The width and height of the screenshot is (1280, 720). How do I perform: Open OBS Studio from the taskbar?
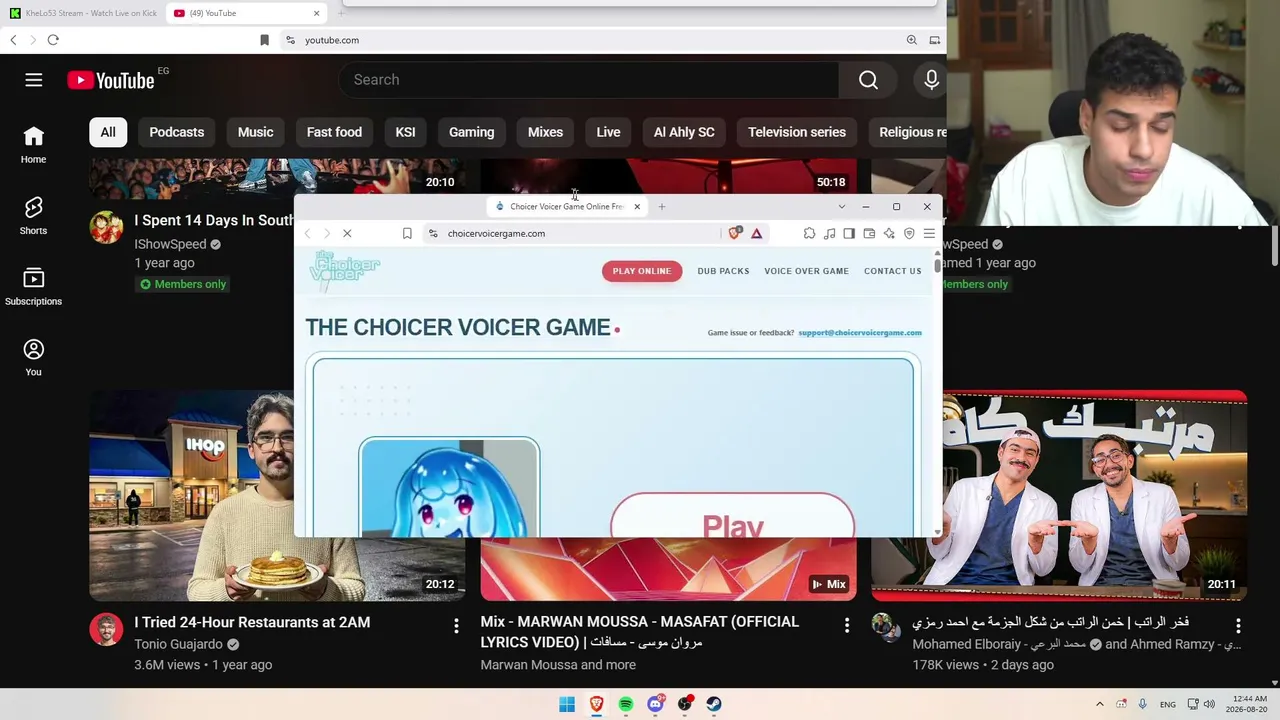685,704
